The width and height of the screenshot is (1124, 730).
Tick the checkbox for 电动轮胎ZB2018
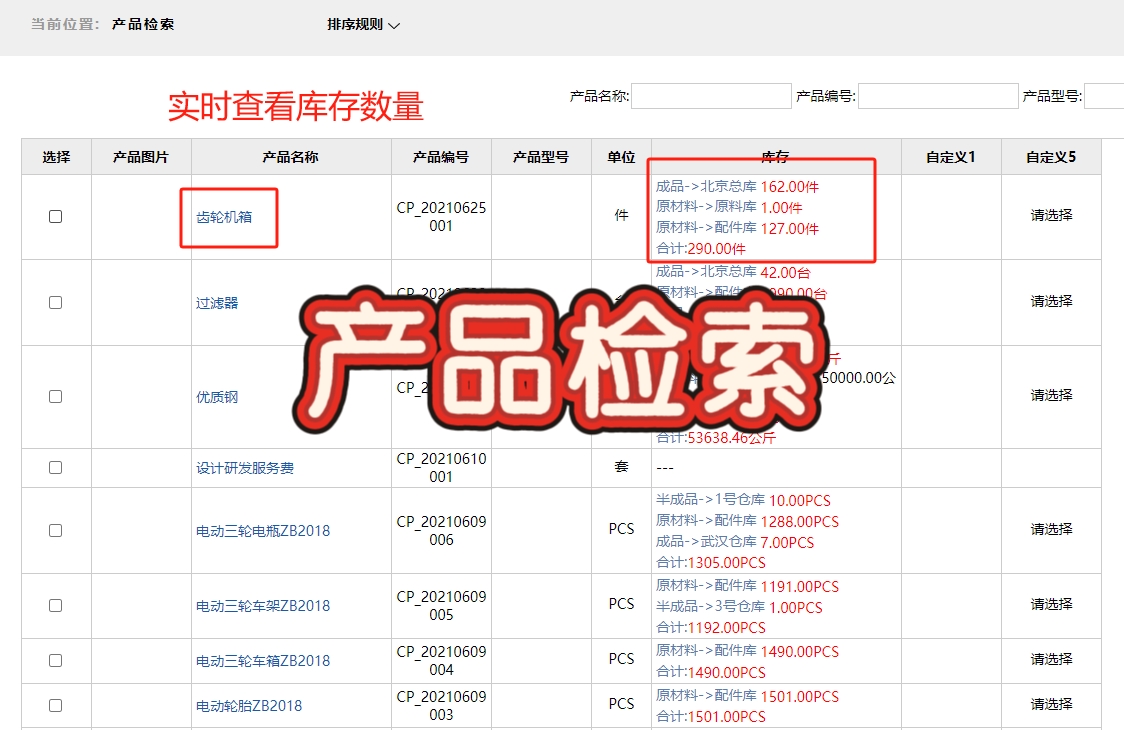tap(55, 706)
